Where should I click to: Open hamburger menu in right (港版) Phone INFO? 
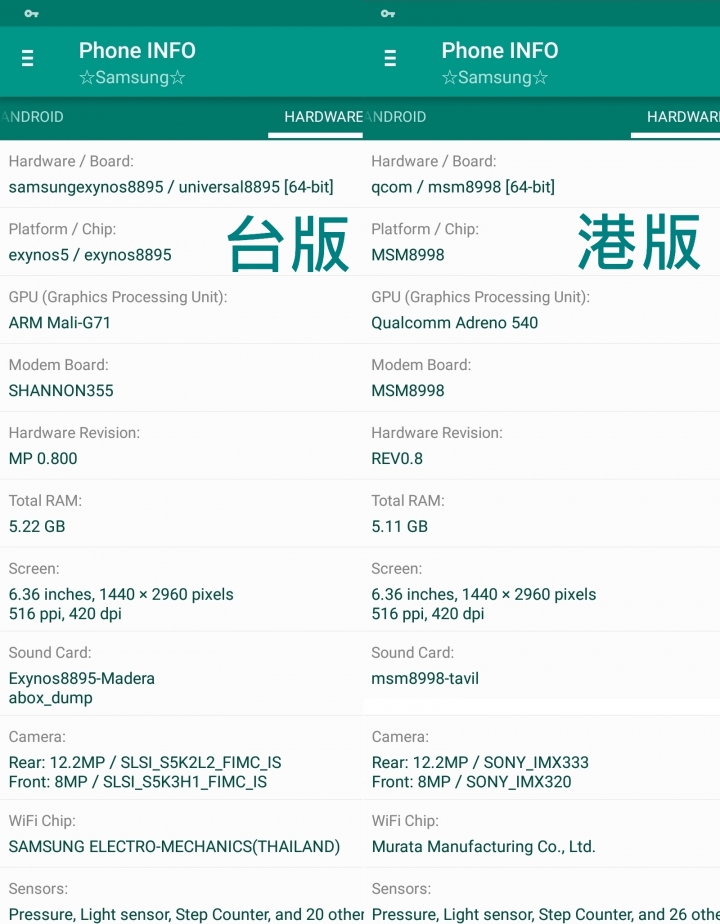tap(390, 58)
